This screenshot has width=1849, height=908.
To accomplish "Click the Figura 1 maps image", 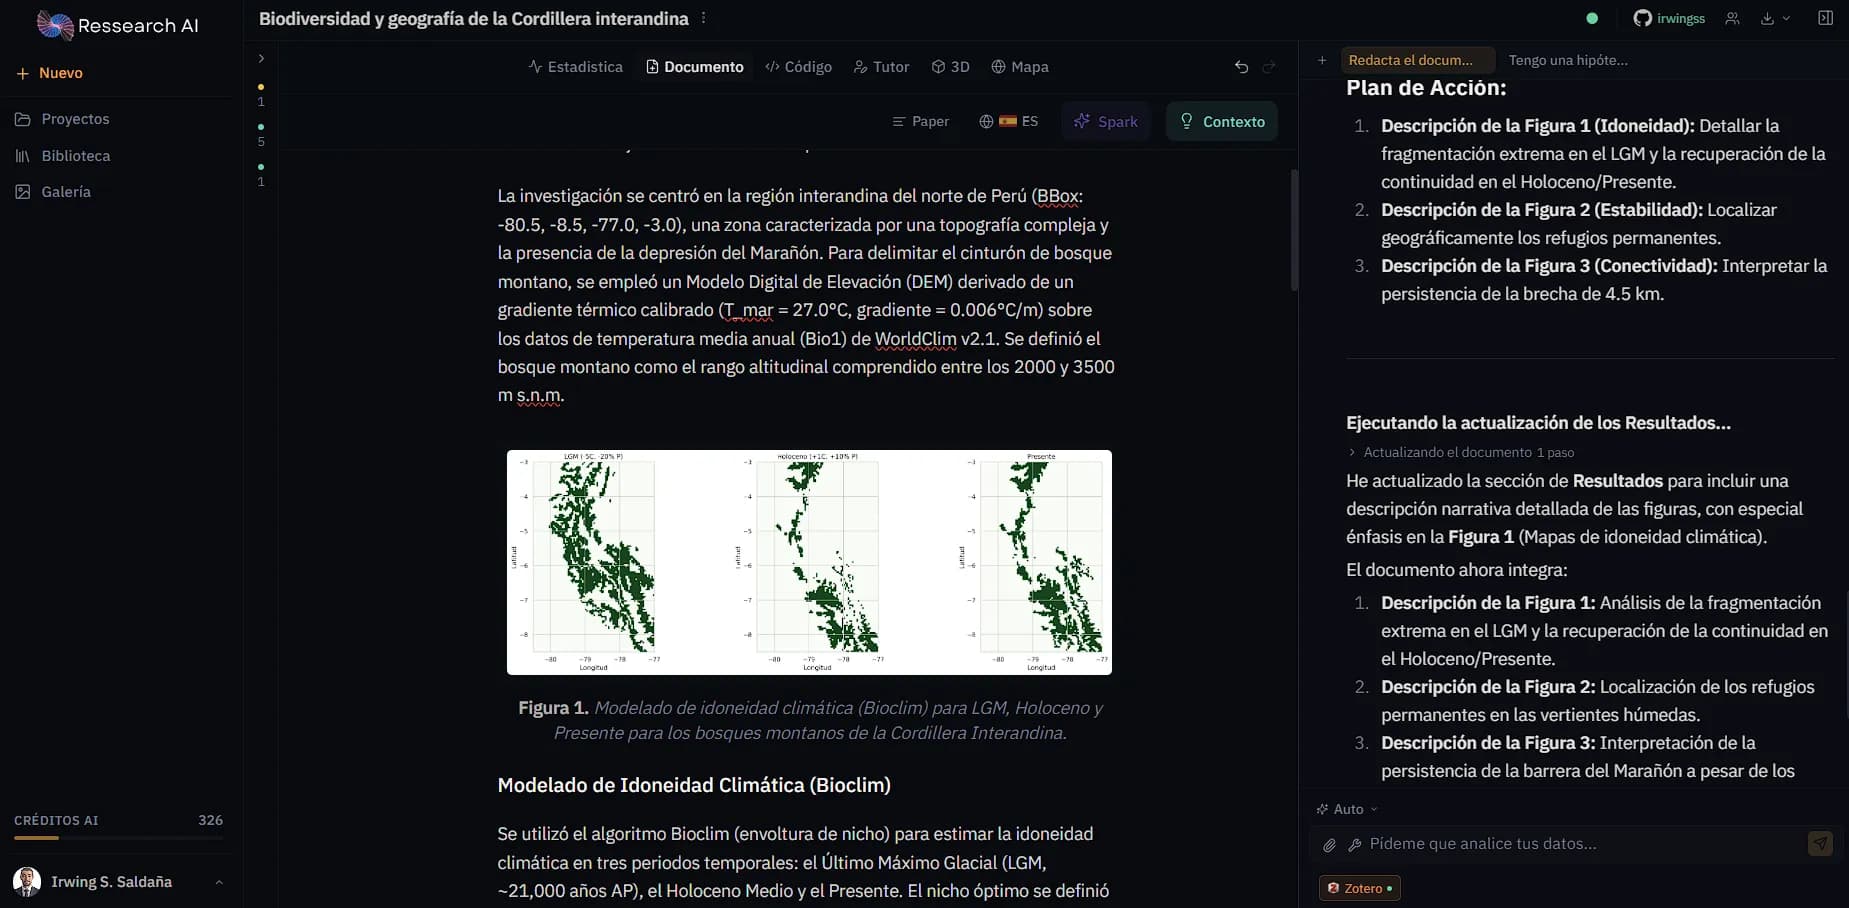I will coord(809,562).
